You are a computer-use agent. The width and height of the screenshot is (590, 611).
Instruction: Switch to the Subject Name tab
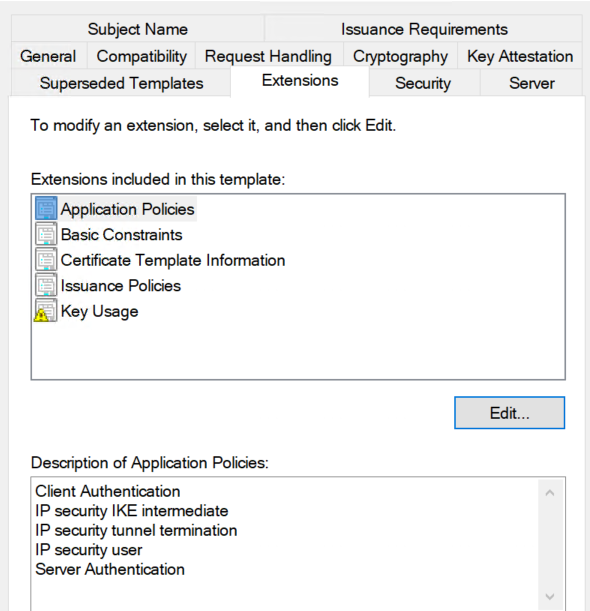pos(138,29)
